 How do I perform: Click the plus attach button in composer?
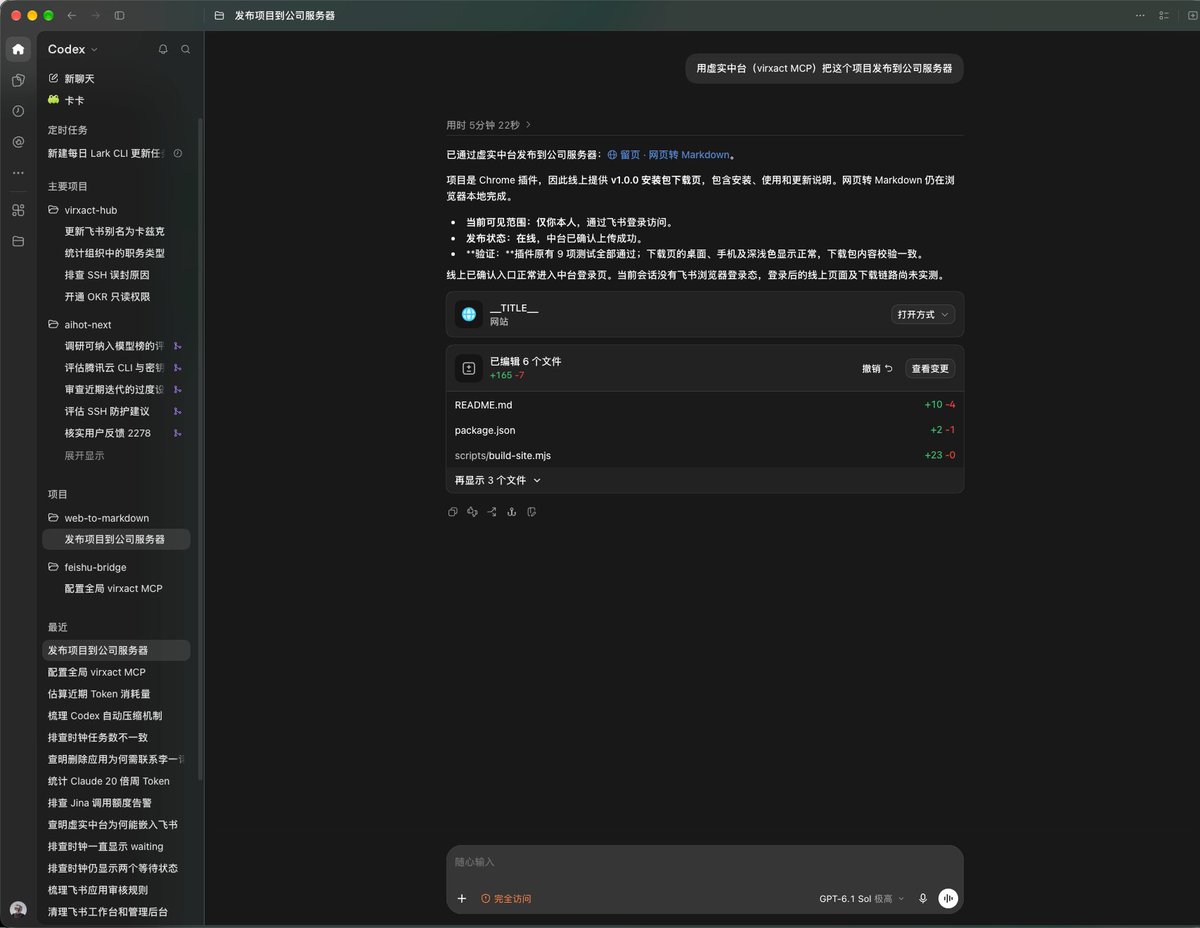tap(462, 899)
